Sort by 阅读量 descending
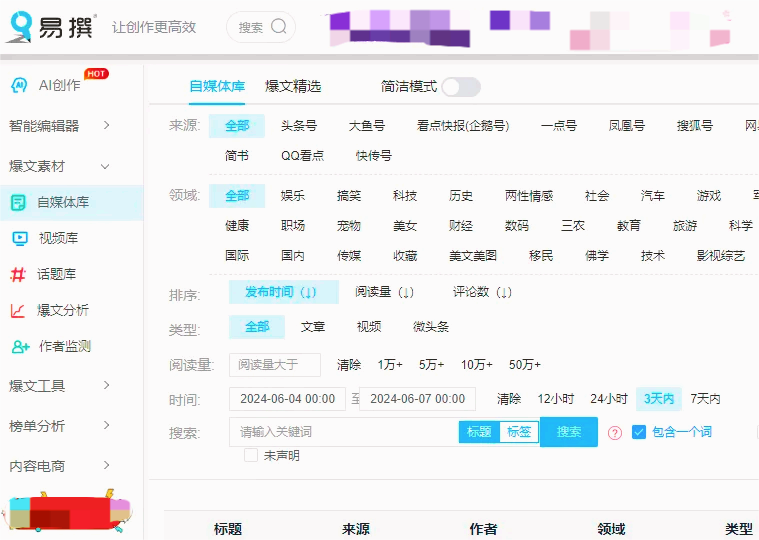Viewport: 759px width, 540px height. (x=384, y=292)
